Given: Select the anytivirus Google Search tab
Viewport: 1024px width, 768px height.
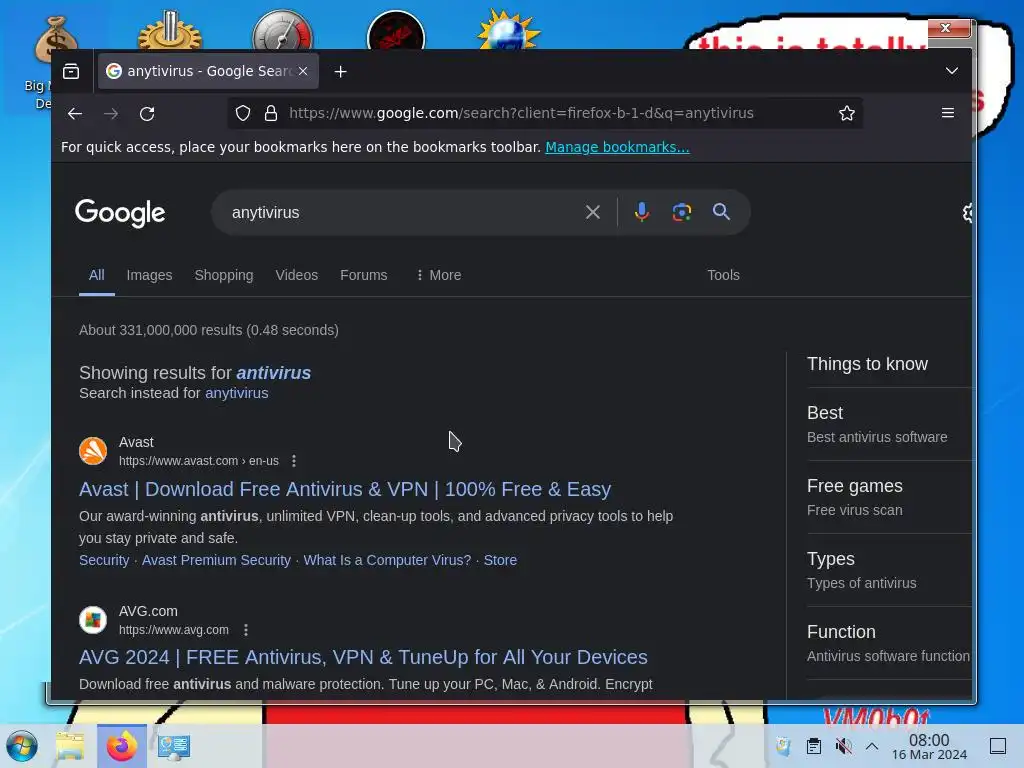Looking at the screenshot, I should tap(208, 71).
